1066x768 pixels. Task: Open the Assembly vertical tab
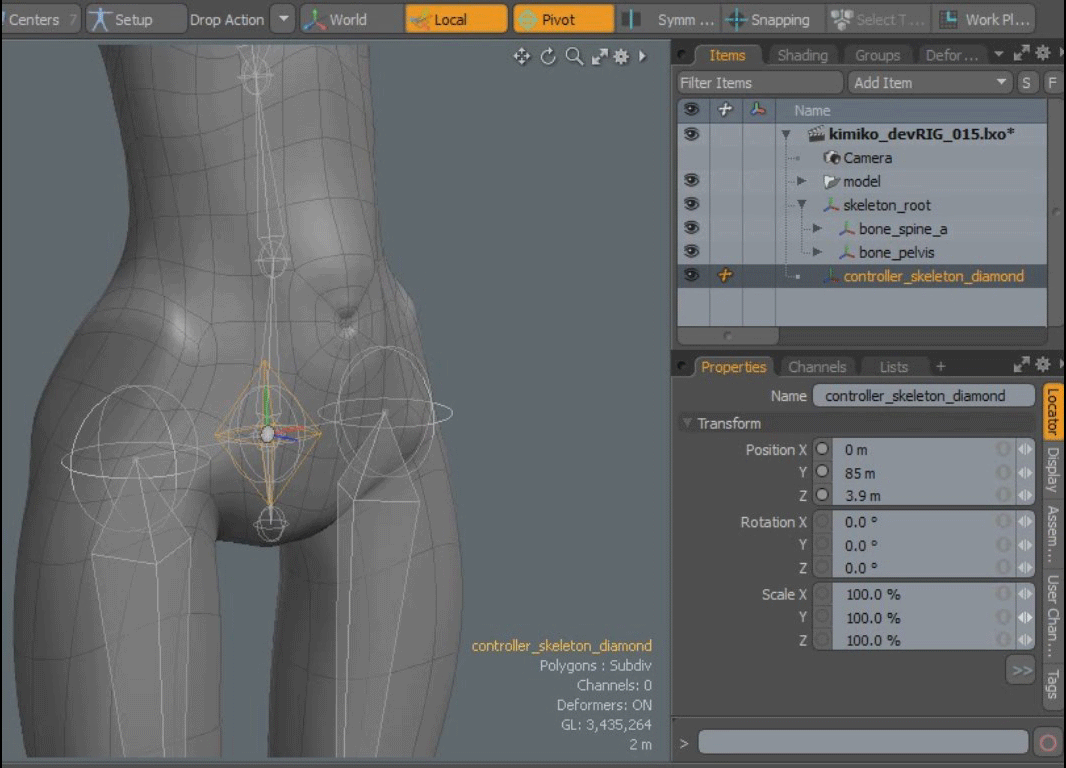[1053, 535]
